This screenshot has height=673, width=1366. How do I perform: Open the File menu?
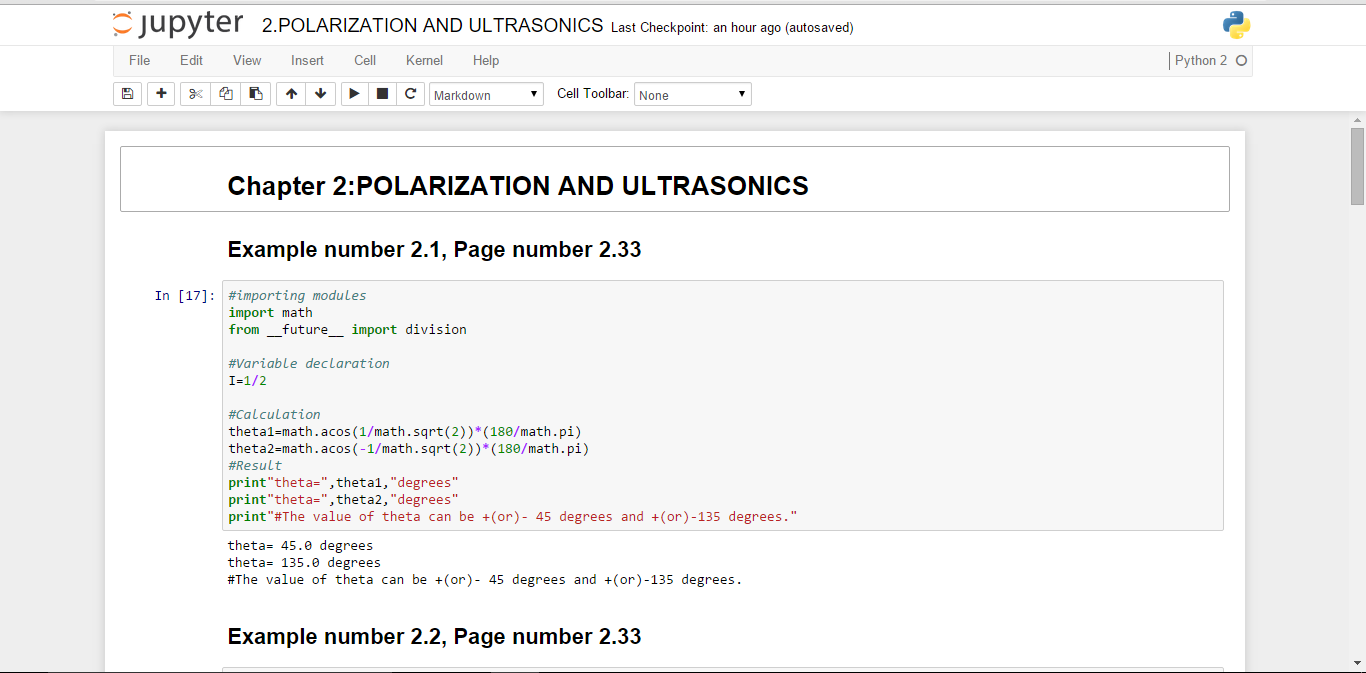click(x=139, y=60)
